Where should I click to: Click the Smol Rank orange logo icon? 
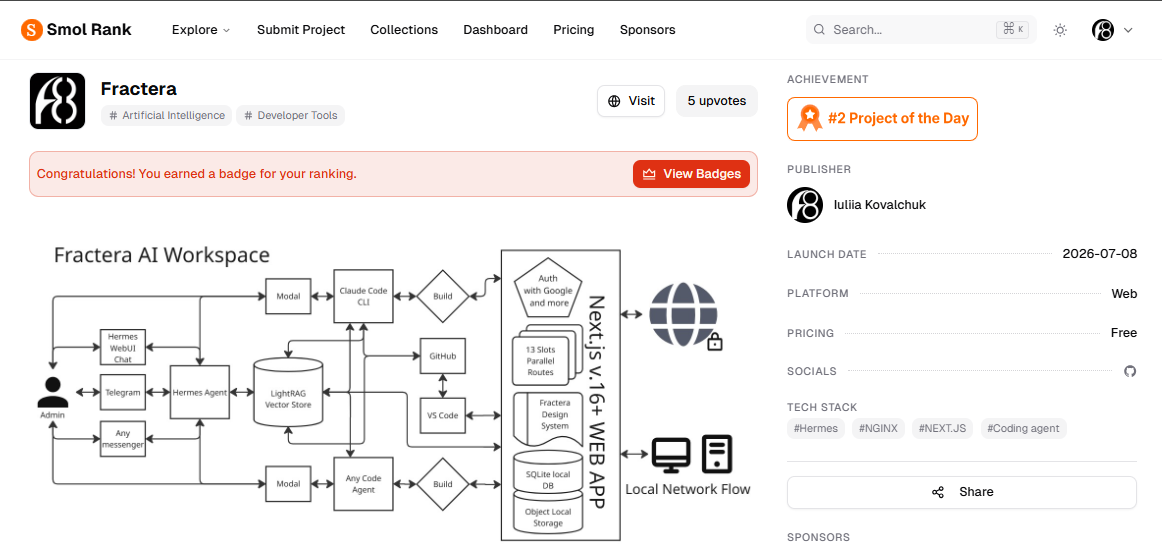pos(31,30)
